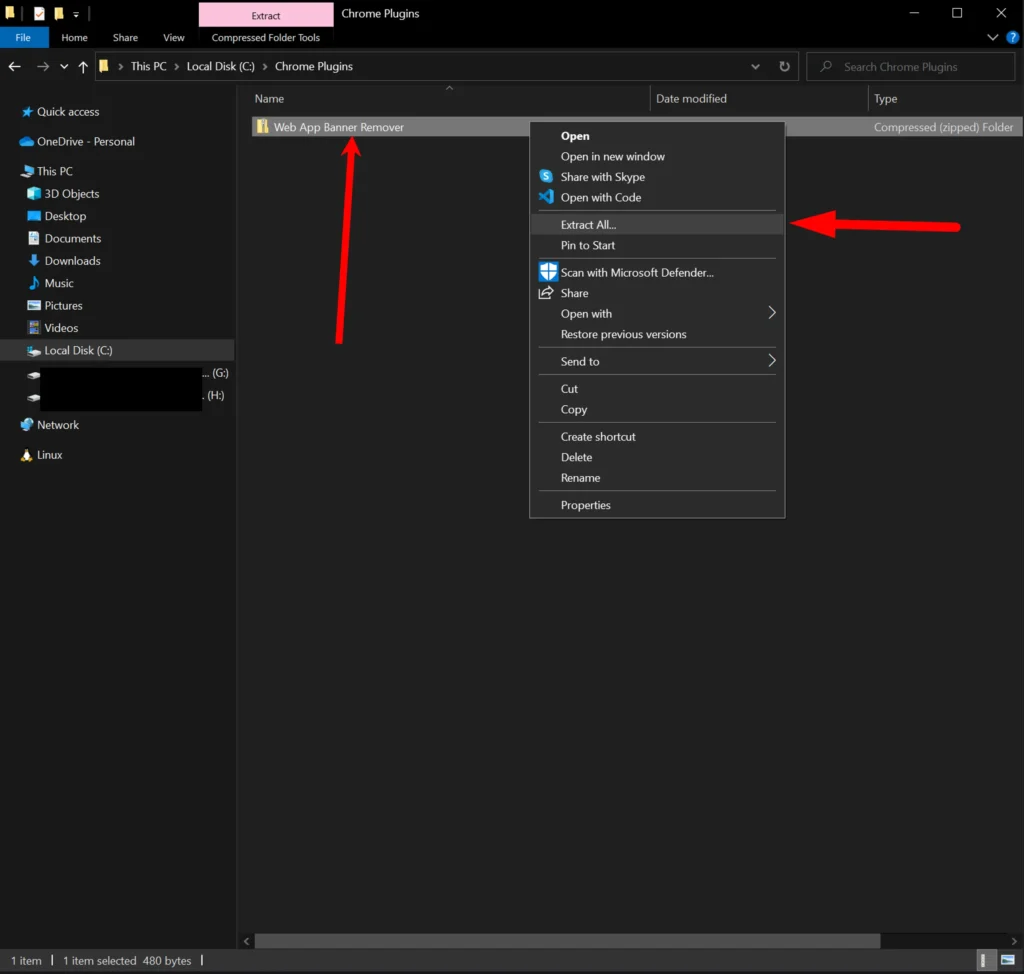Open the 3D Objects folder icon

coord(34,194)
